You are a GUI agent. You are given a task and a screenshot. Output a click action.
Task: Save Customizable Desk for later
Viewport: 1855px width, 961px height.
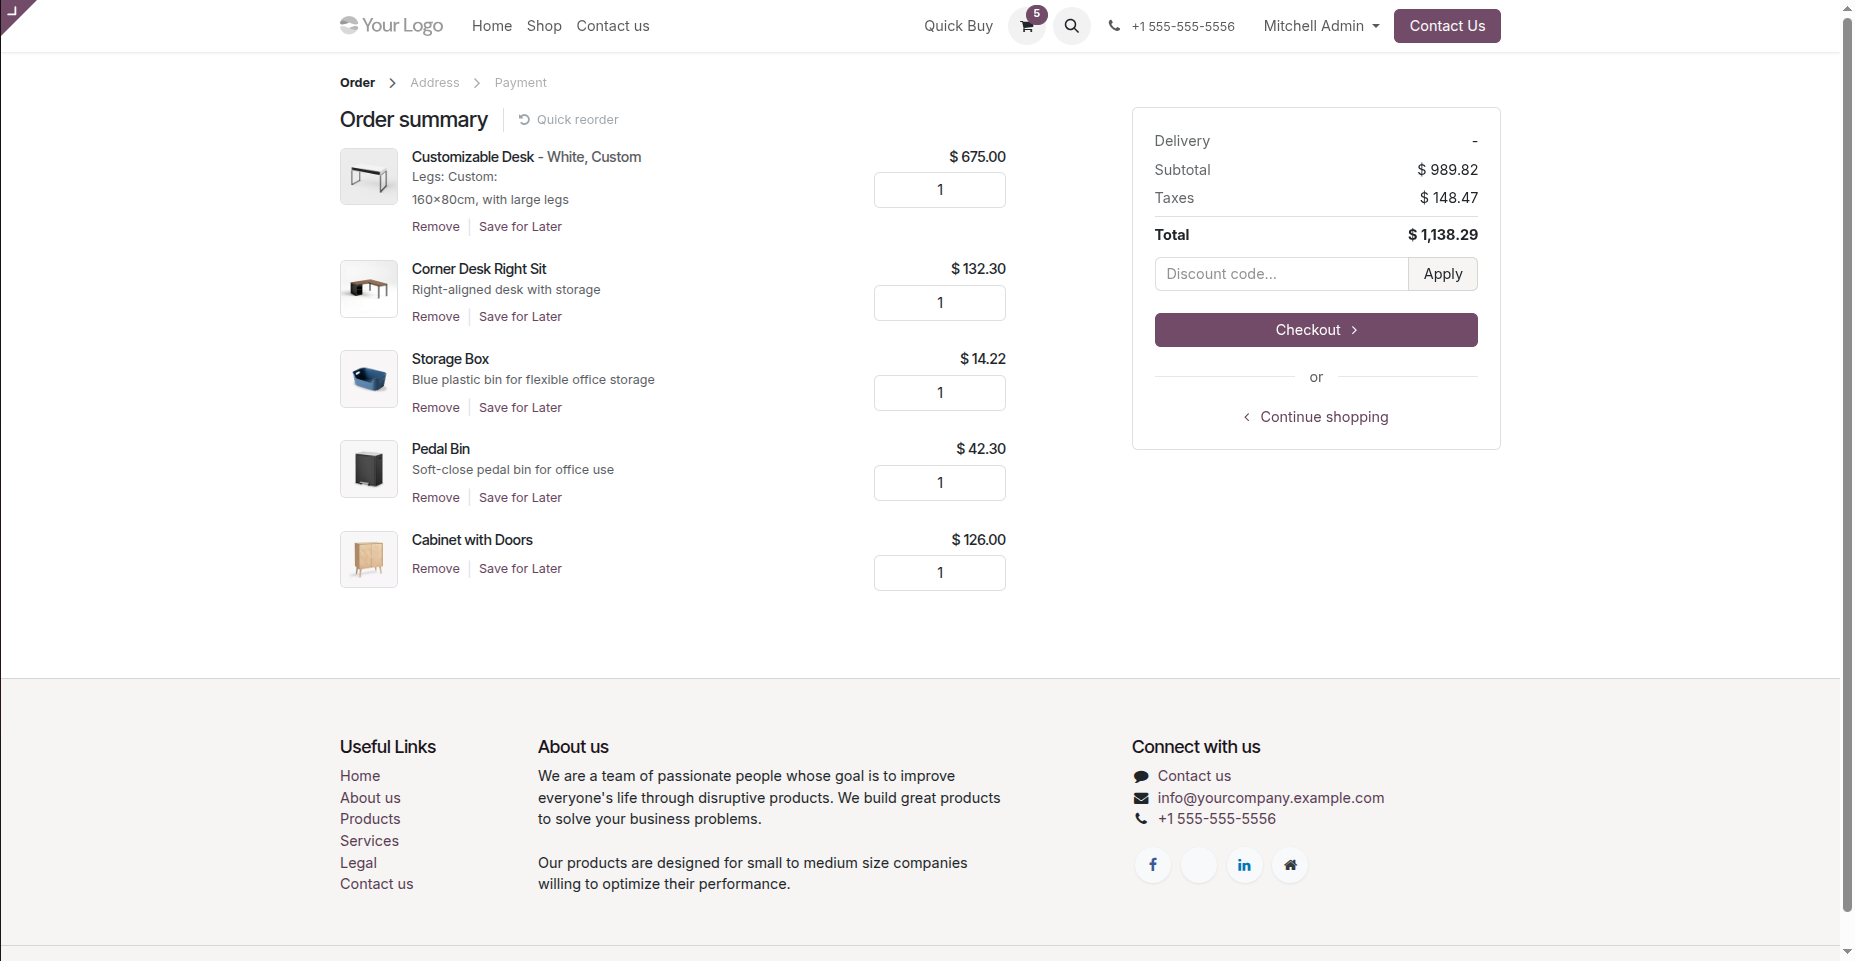tap(520, 227)
